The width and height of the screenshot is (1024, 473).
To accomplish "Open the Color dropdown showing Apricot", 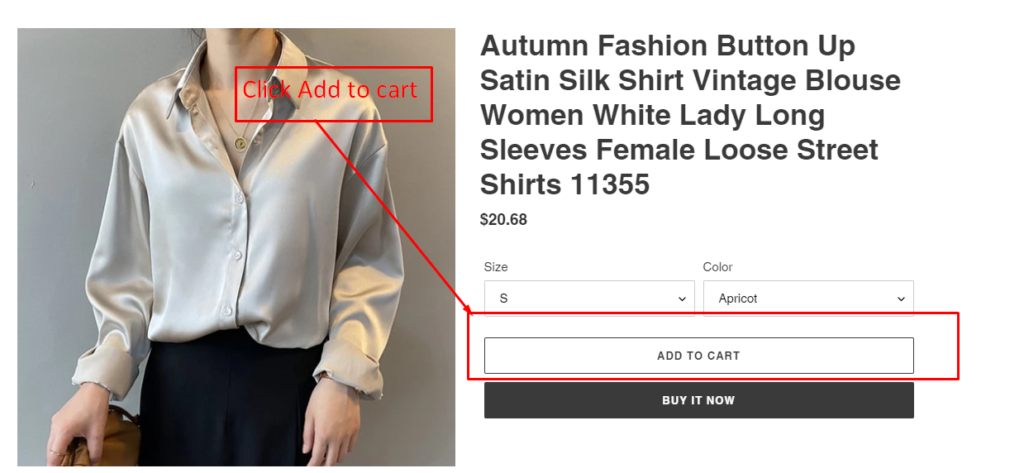I will (x=808, y=298).
